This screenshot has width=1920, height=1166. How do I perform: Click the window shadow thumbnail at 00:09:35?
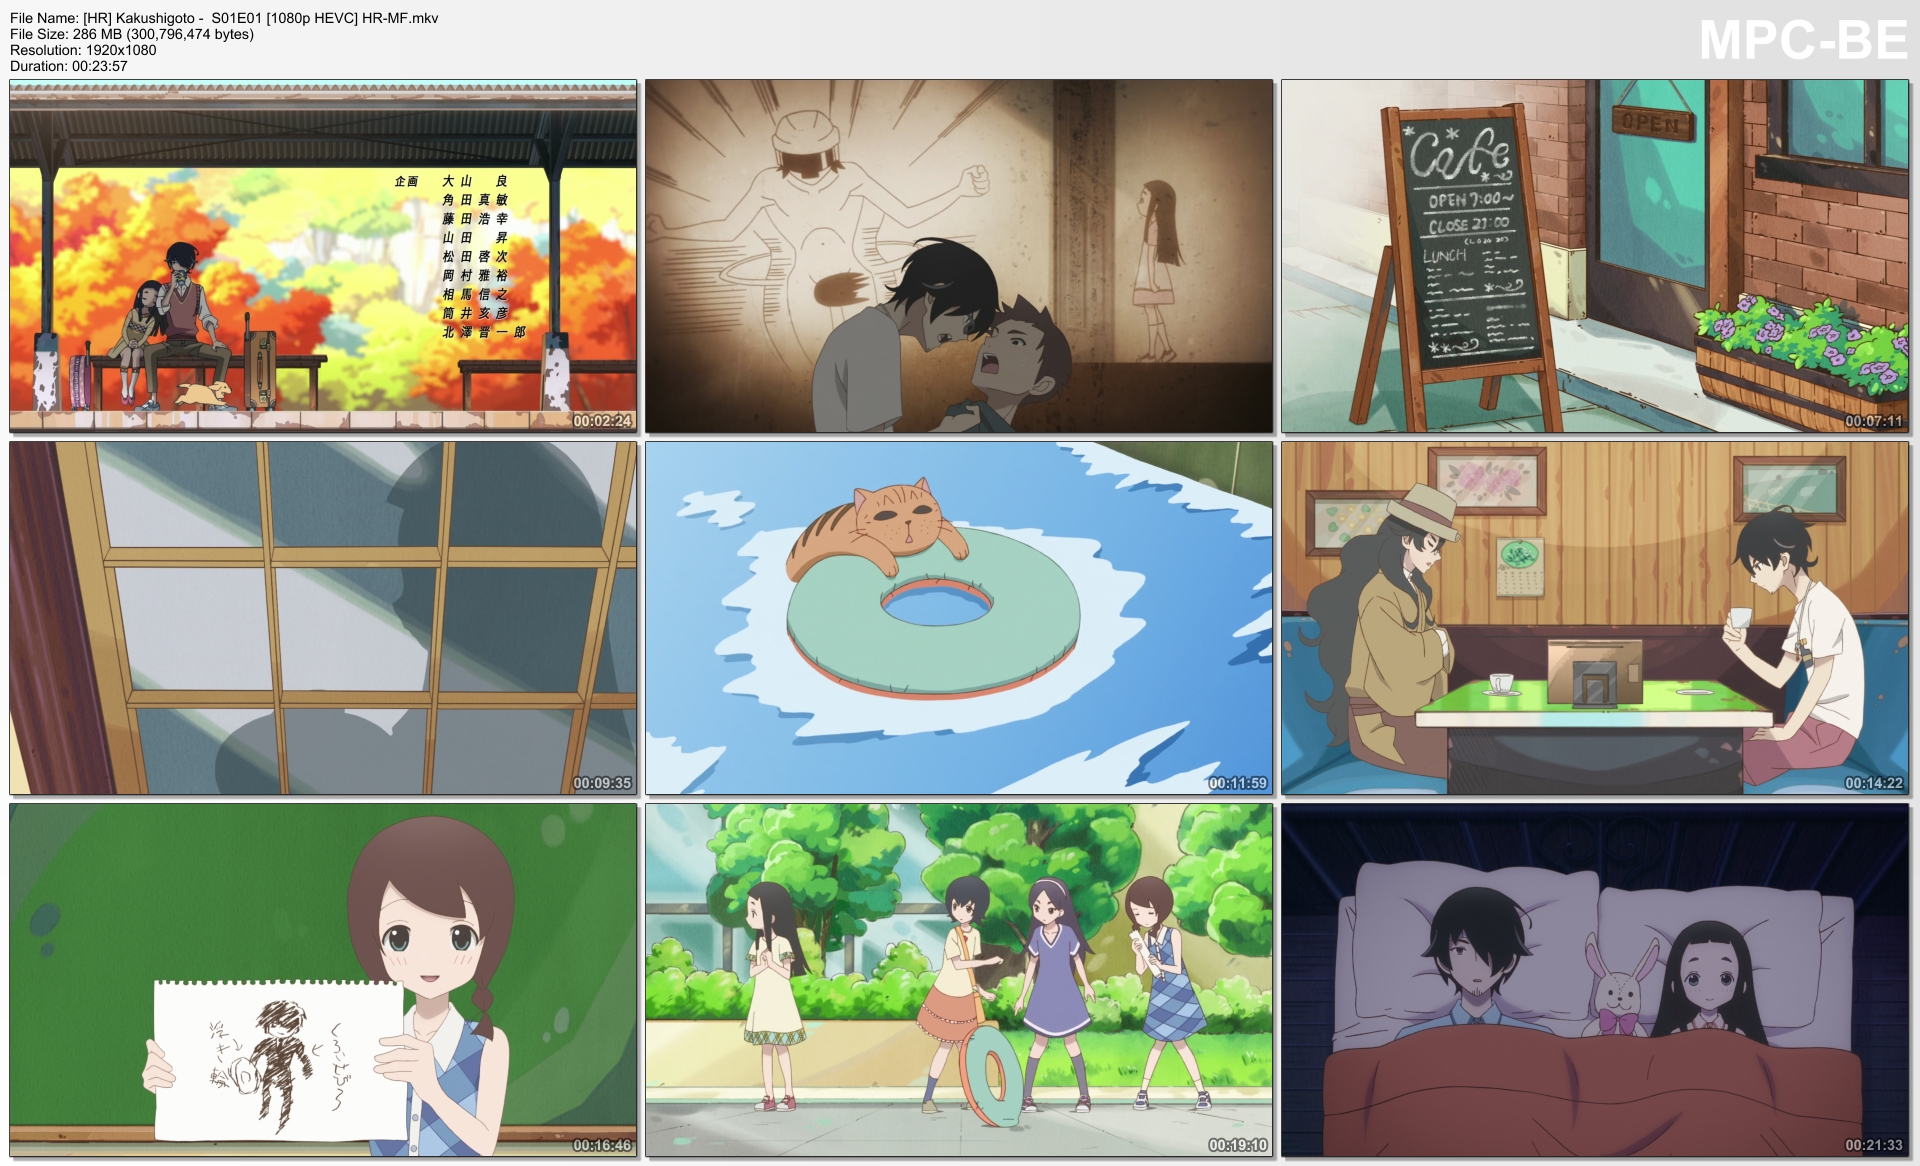(323, 618)
